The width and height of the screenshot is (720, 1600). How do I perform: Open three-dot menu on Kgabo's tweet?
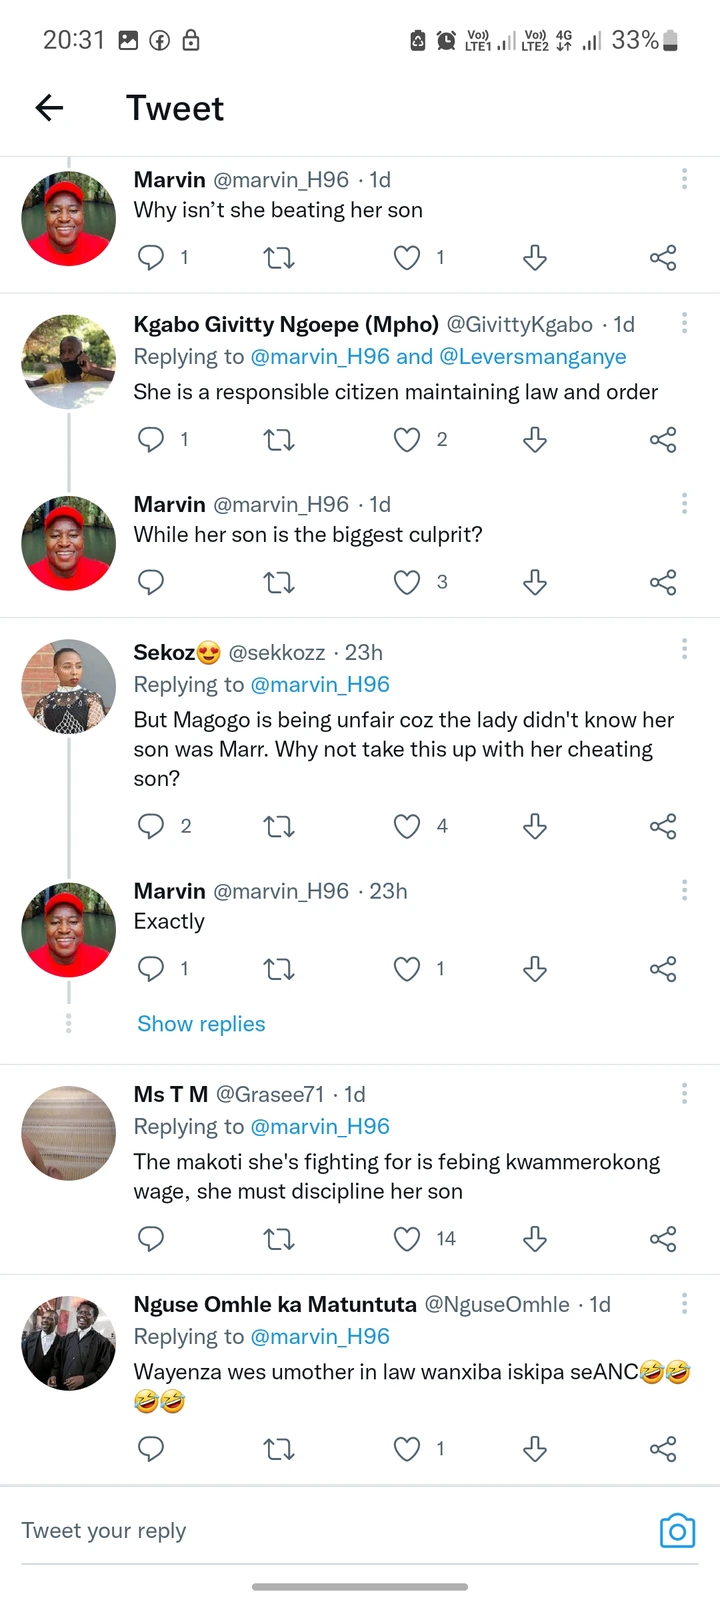pos(684,323)
